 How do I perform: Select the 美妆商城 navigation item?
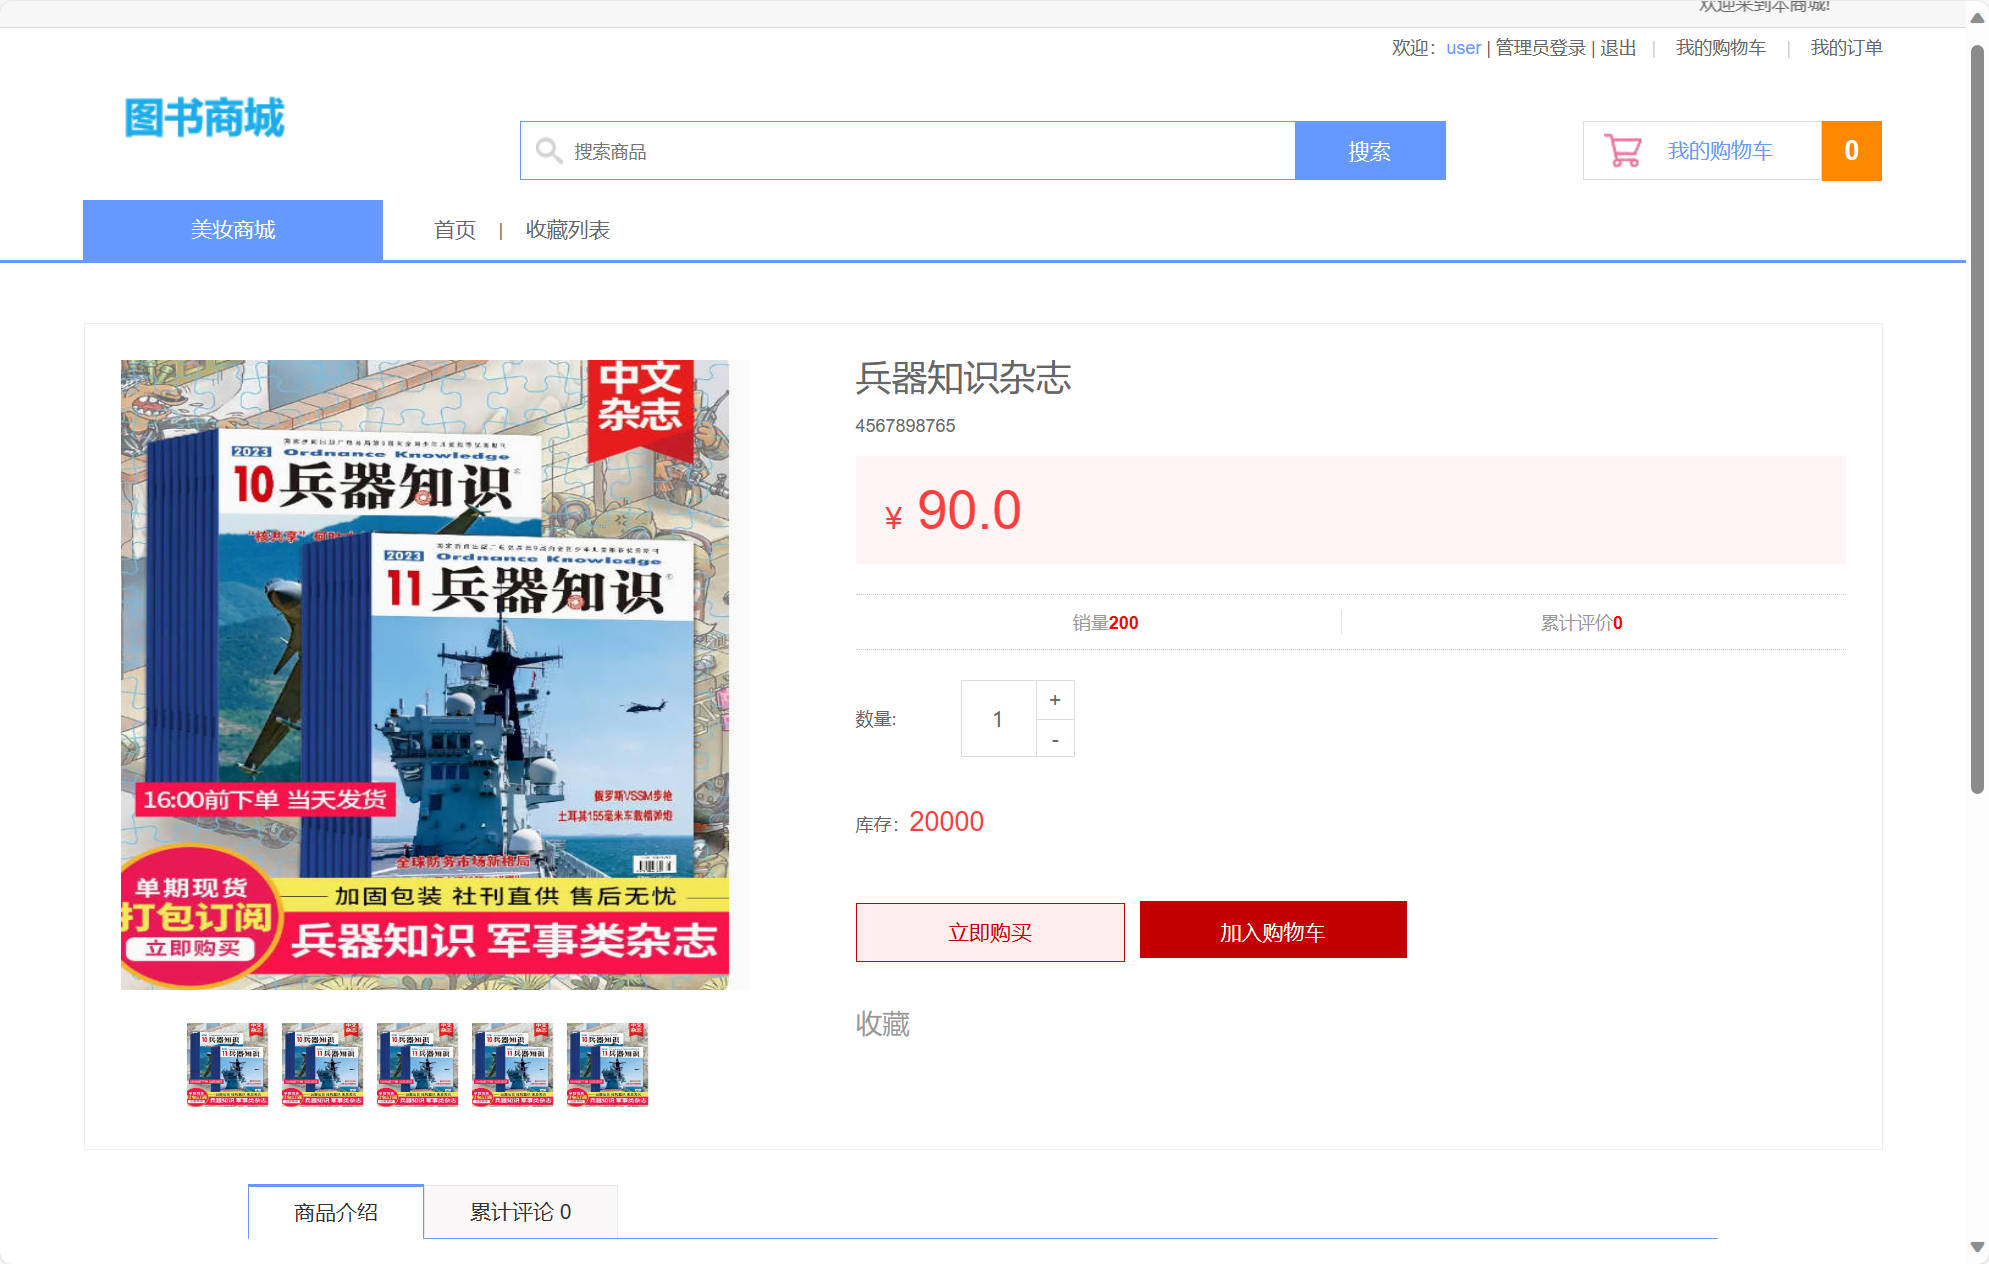[x=232, y=229]
